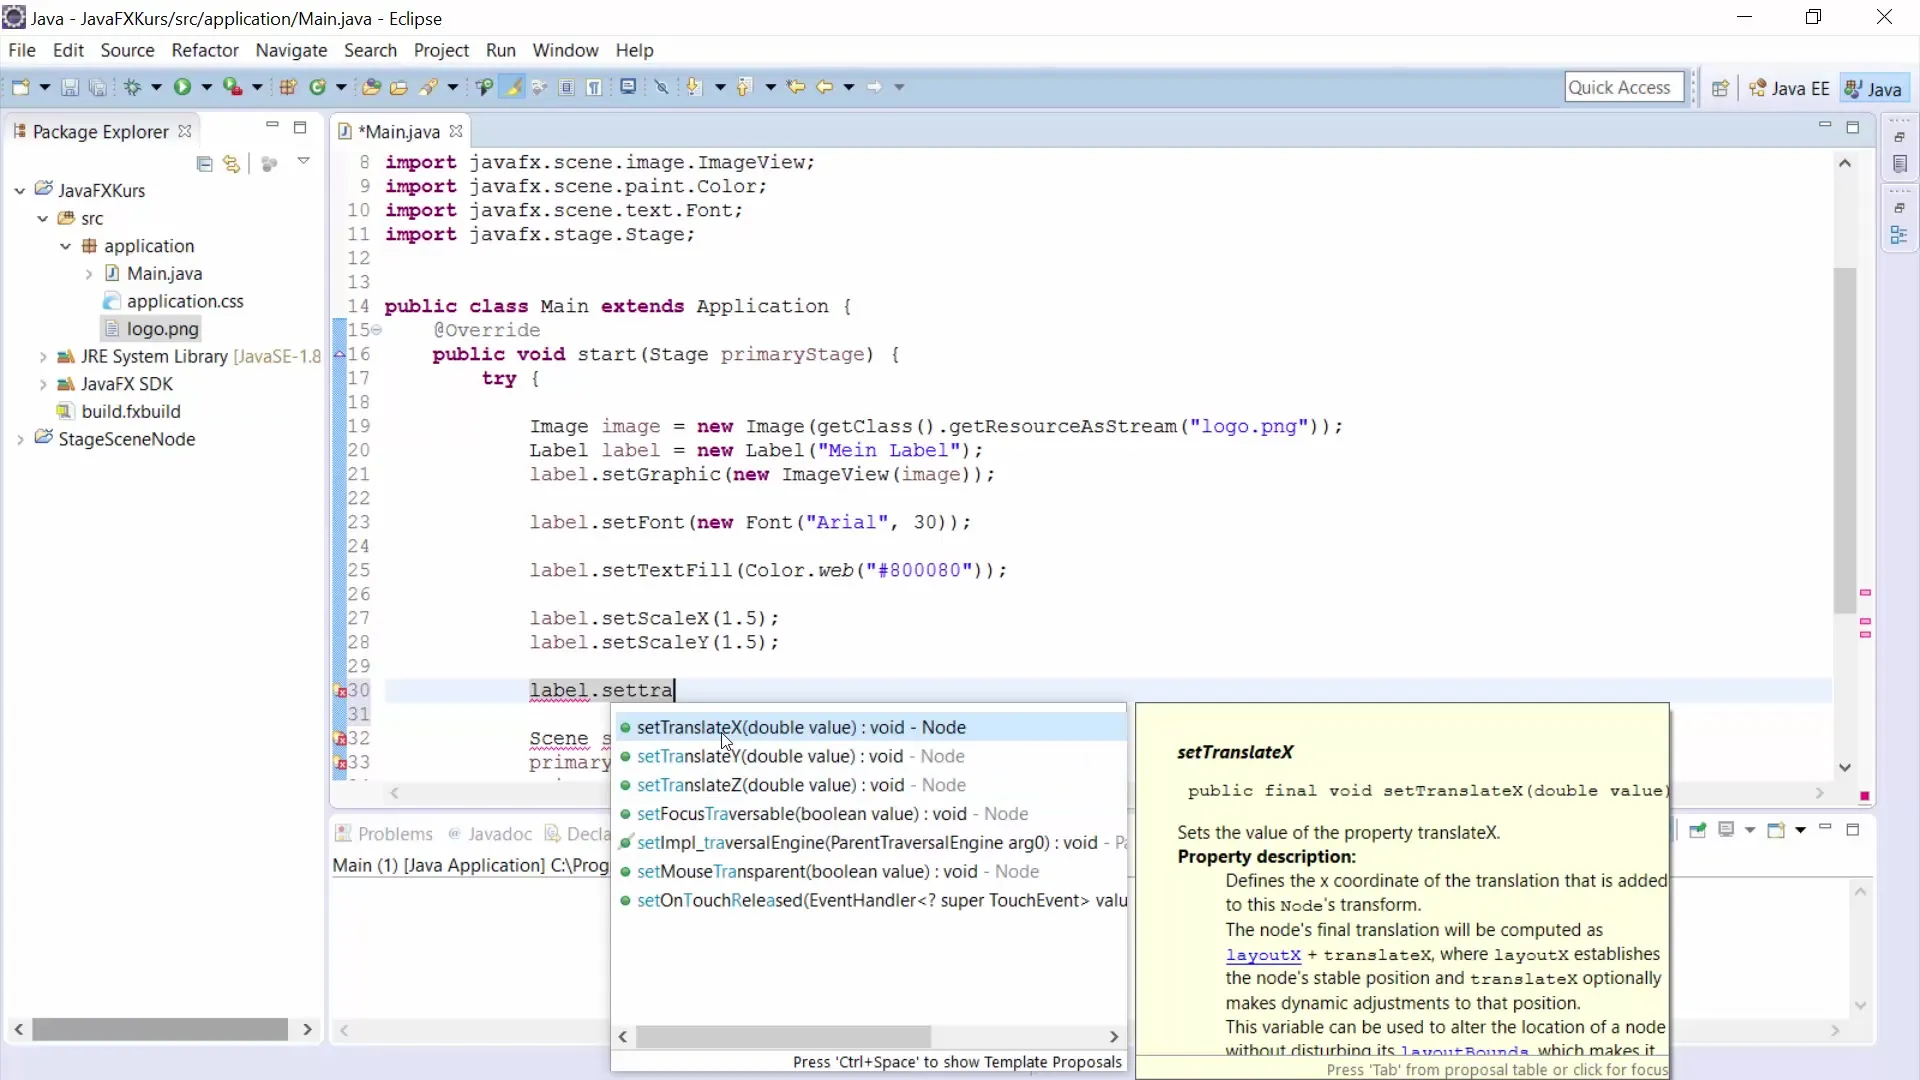Select logo.png in Package Explorer
The height and width of the screenshot is (1080, 1920).
tap(150, 329)
